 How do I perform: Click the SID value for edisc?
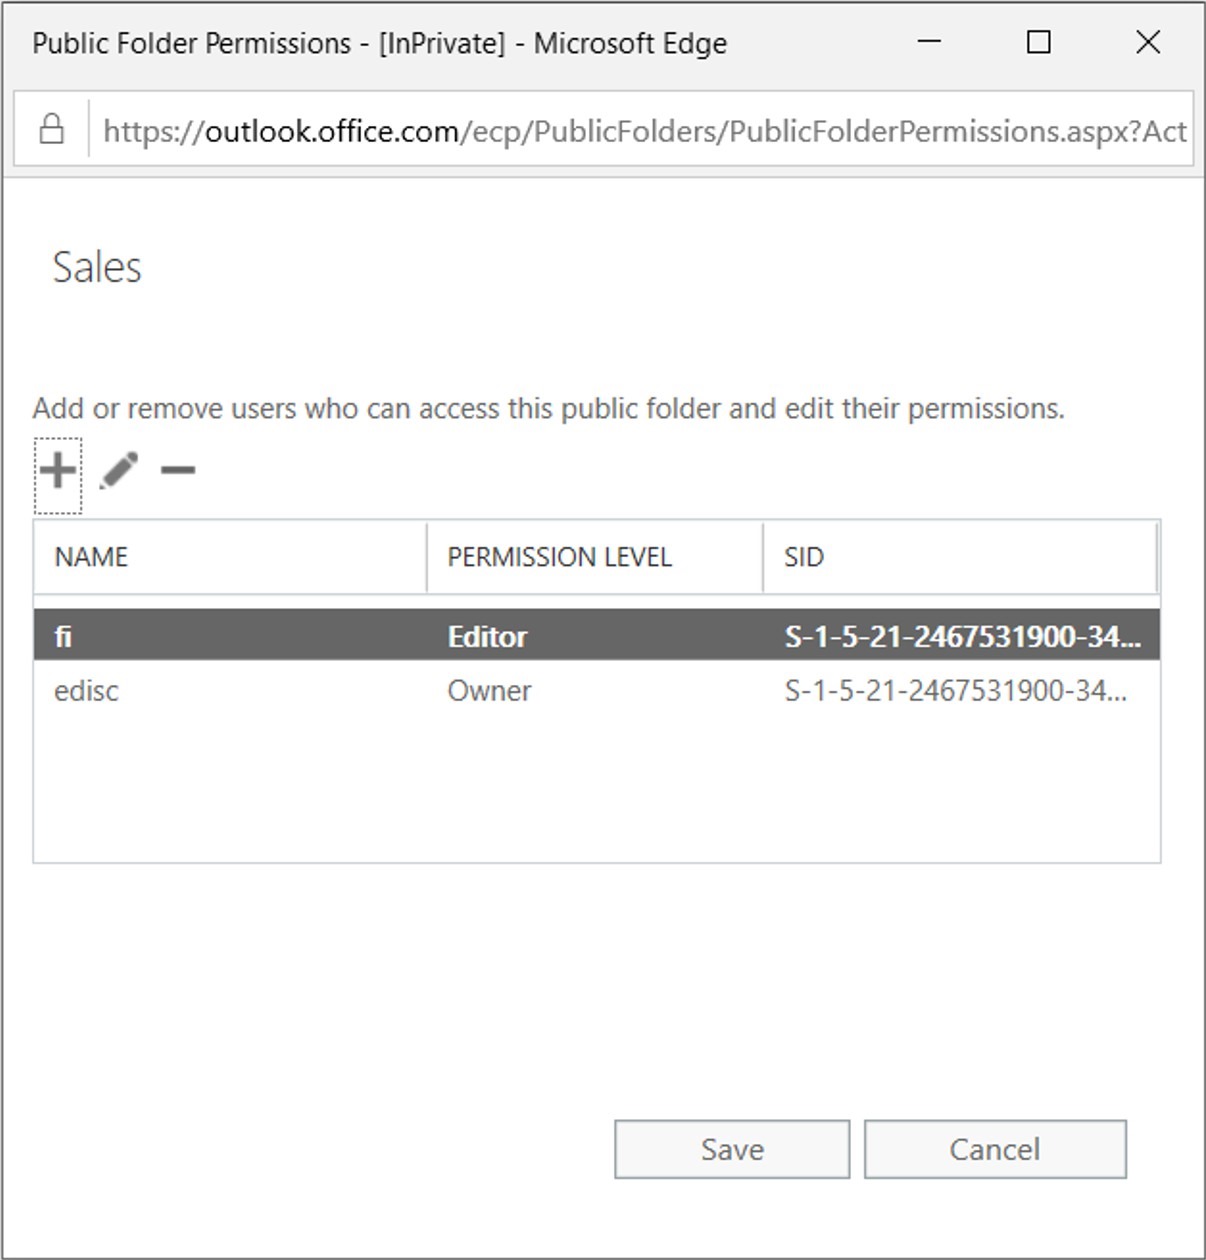(x=956, y=691)
